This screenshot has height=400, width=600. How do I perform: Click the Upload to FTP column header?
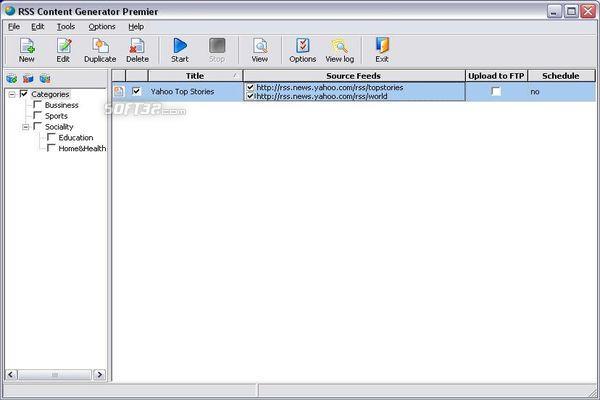pyautogui.click(x=496, y=76)
